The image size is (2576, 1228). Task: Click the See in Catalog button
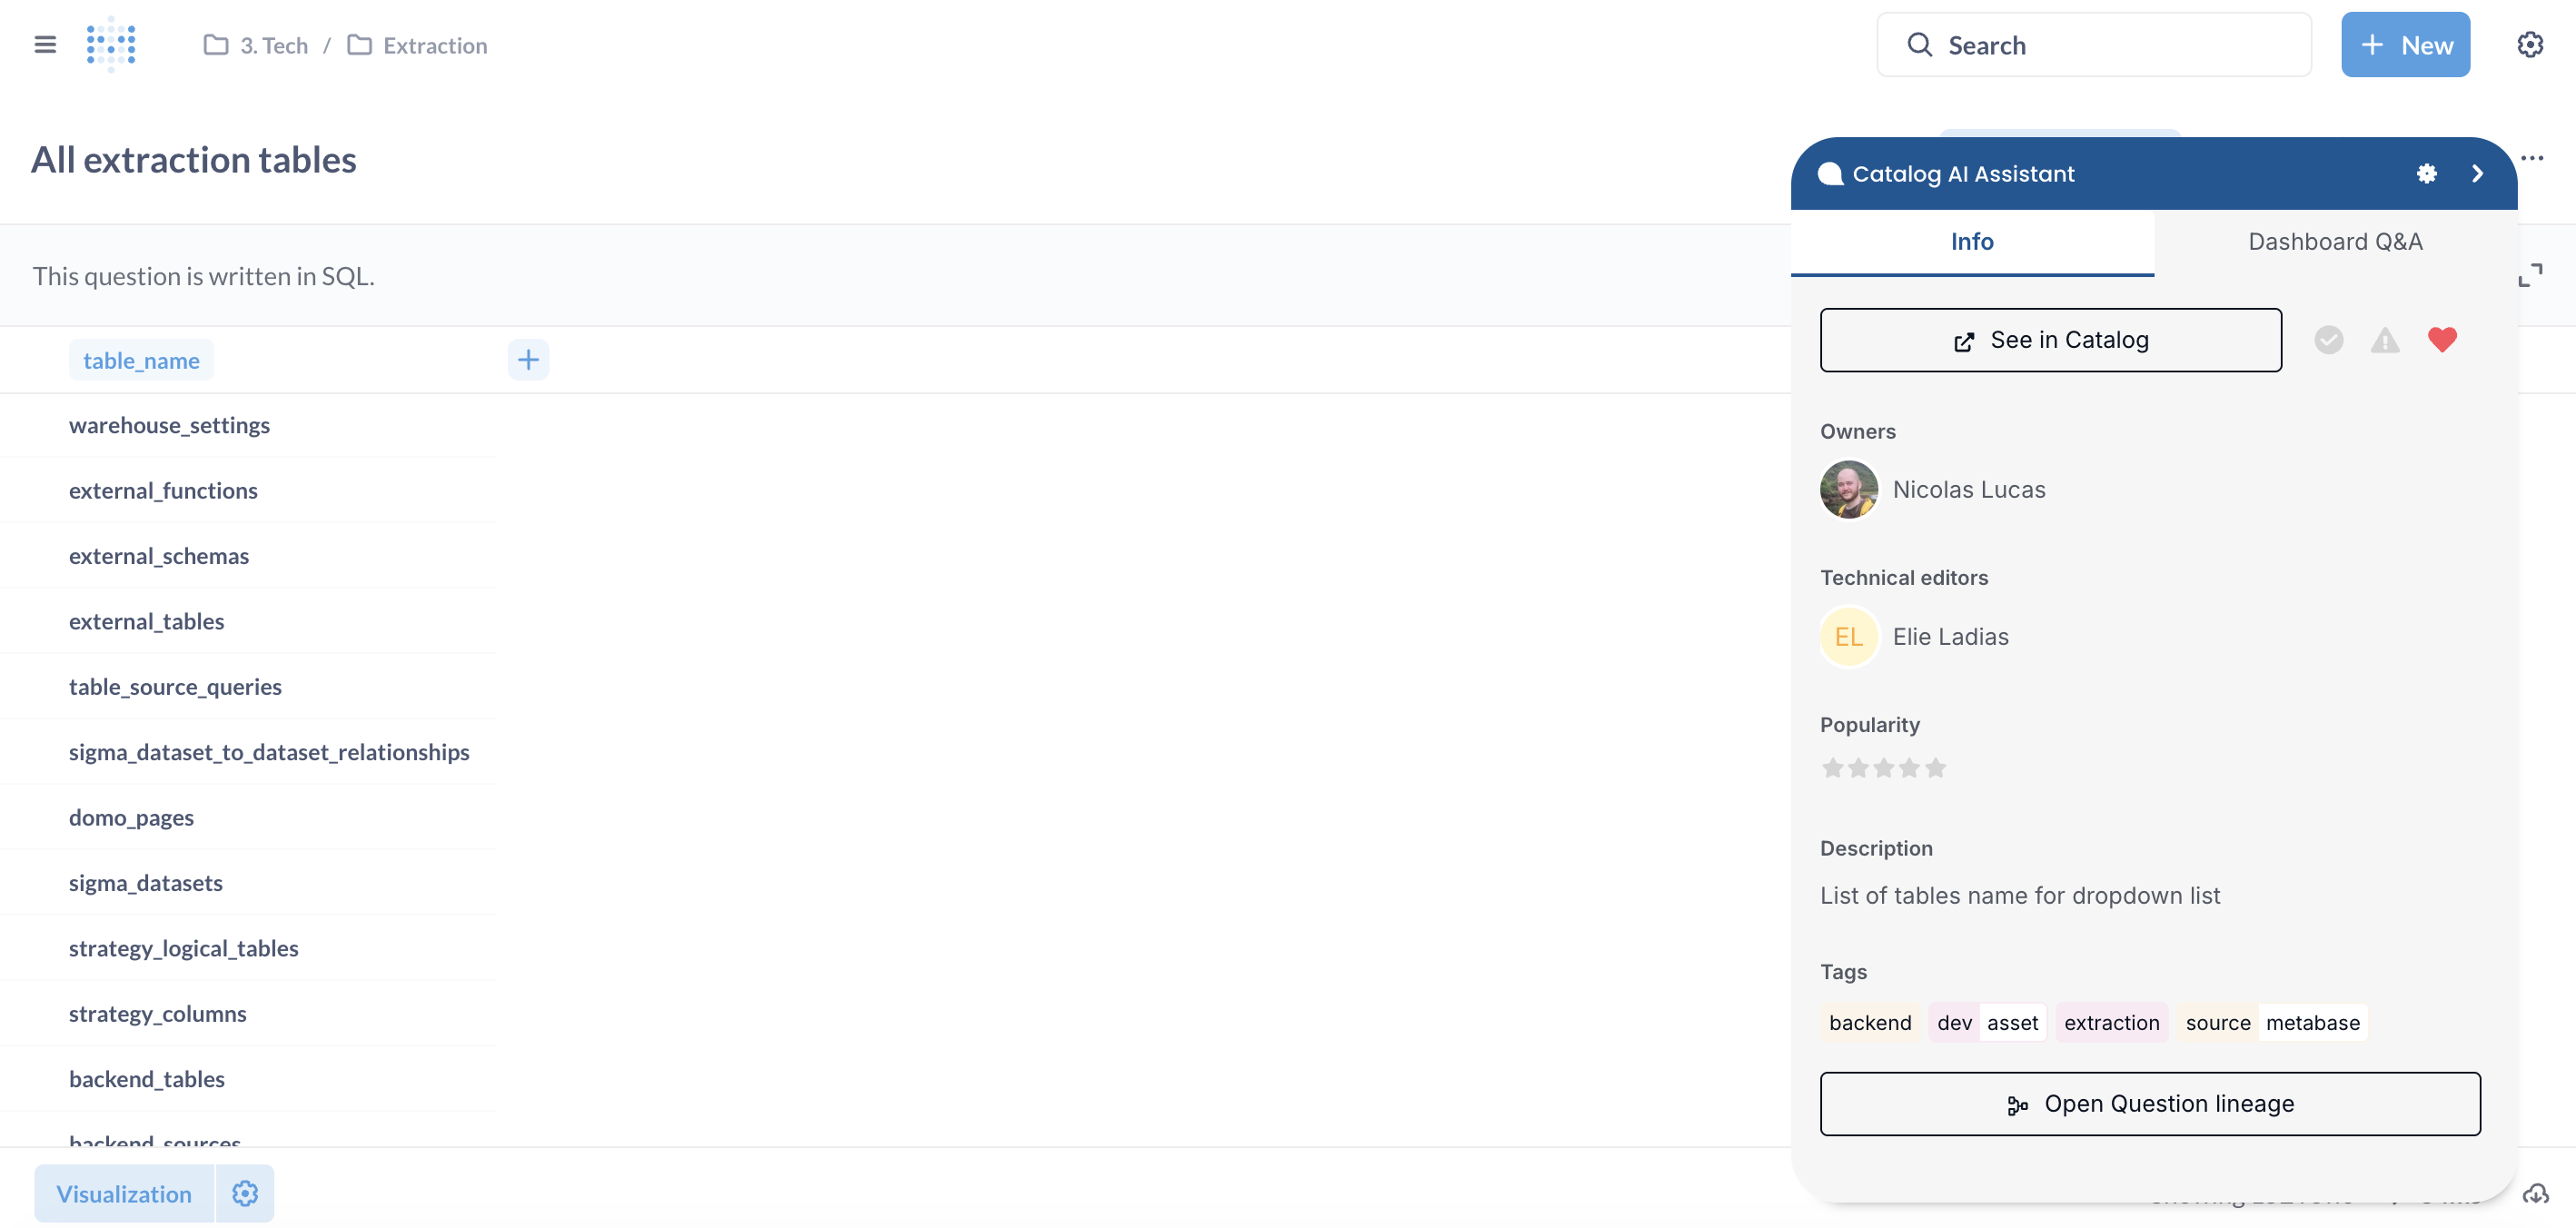click(x=2050, y=340)
